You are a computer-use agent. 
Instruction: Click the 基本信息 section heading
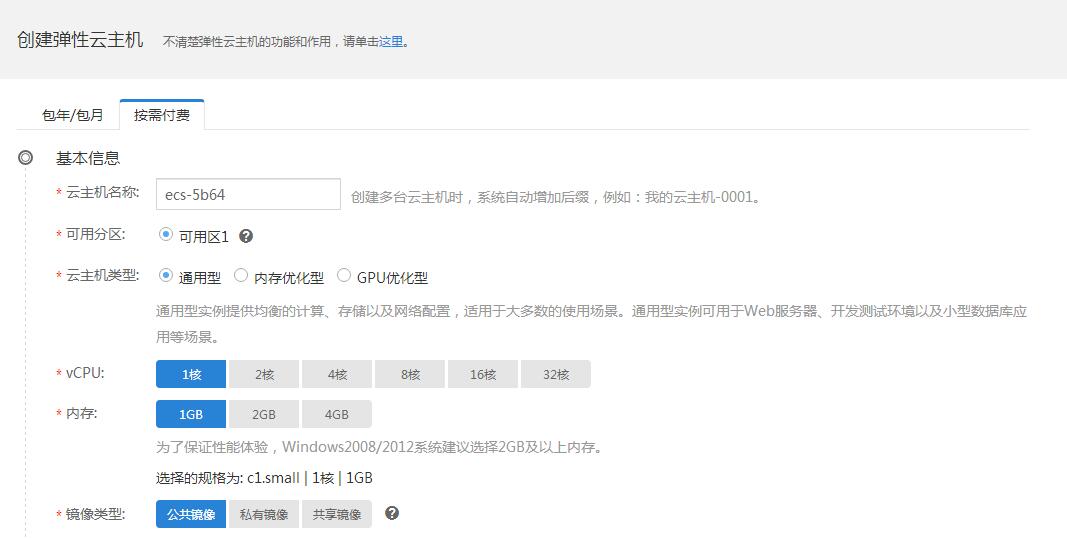pyautogui.click(x=88, y=158)
